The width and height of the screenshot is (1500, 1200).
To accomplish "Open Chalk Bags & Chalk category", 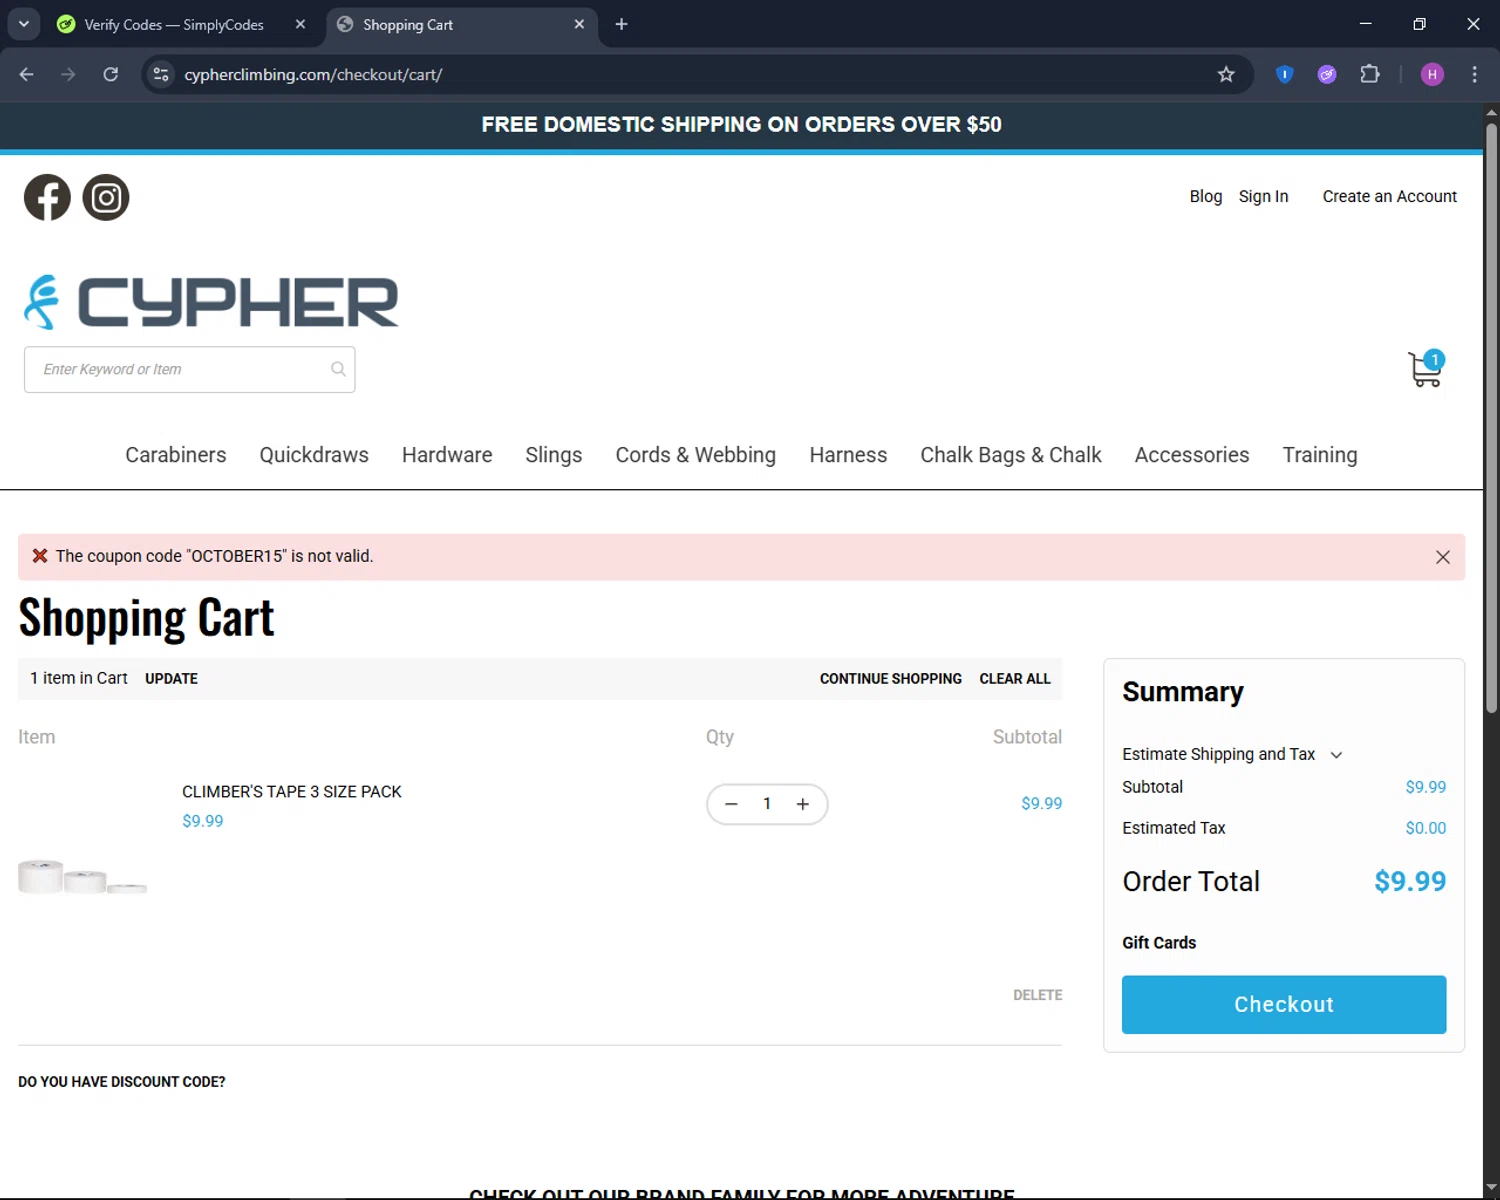I will pyautogui.click(x=1011, y=455).
